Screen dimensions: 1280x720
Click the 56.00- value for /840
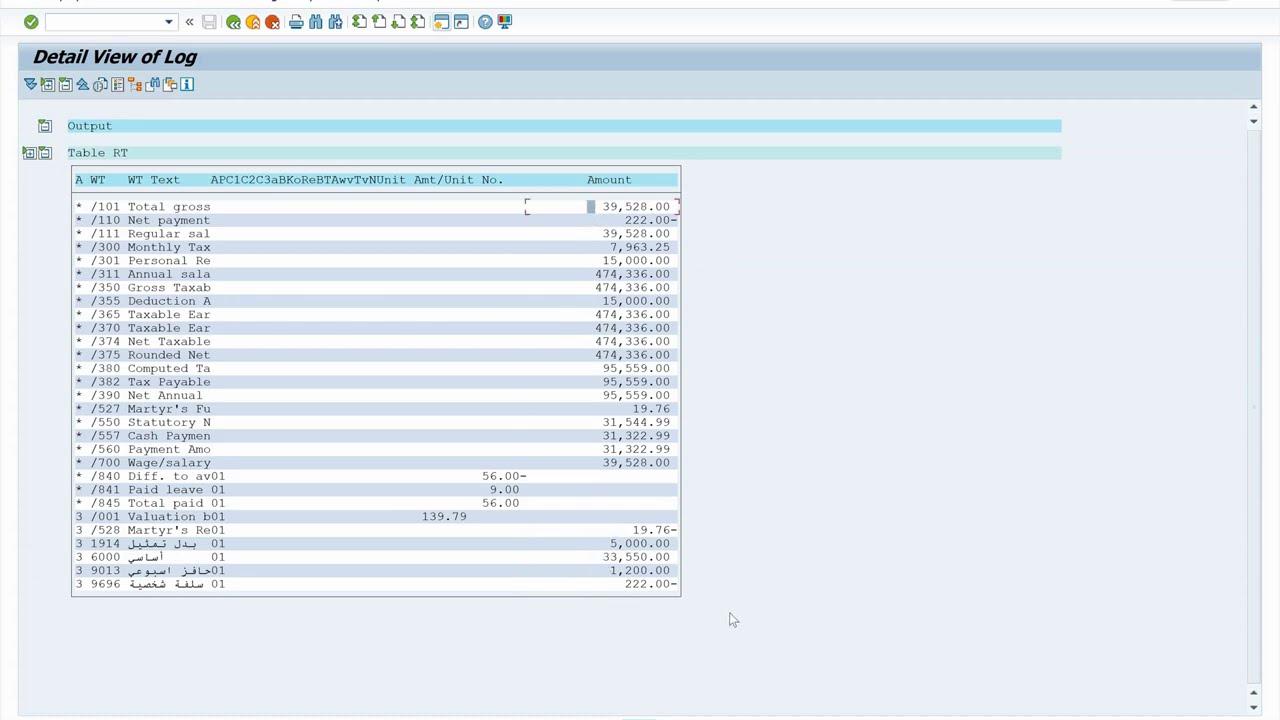tap(504, 477)
